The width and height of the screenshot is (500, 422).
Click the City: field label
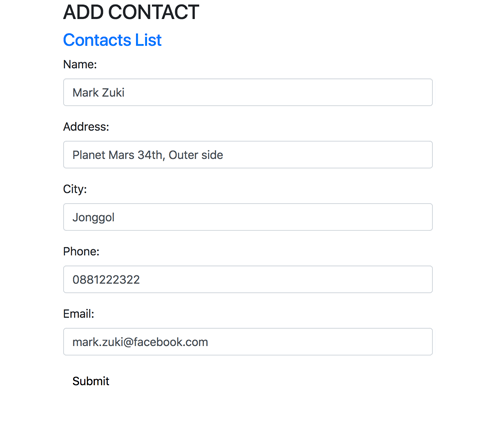[75, 189]
